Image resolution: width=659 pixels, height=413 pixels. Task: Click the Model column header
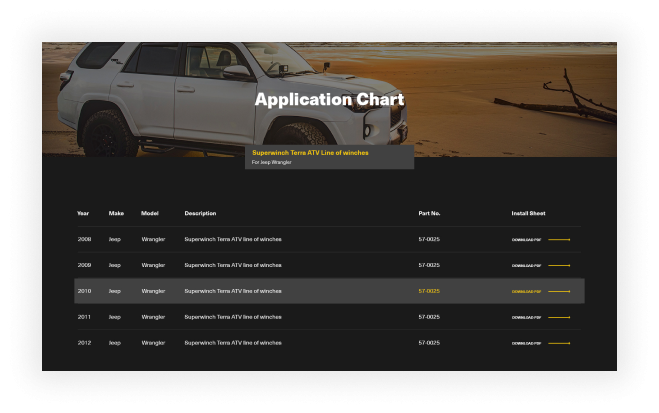point(150,213)
